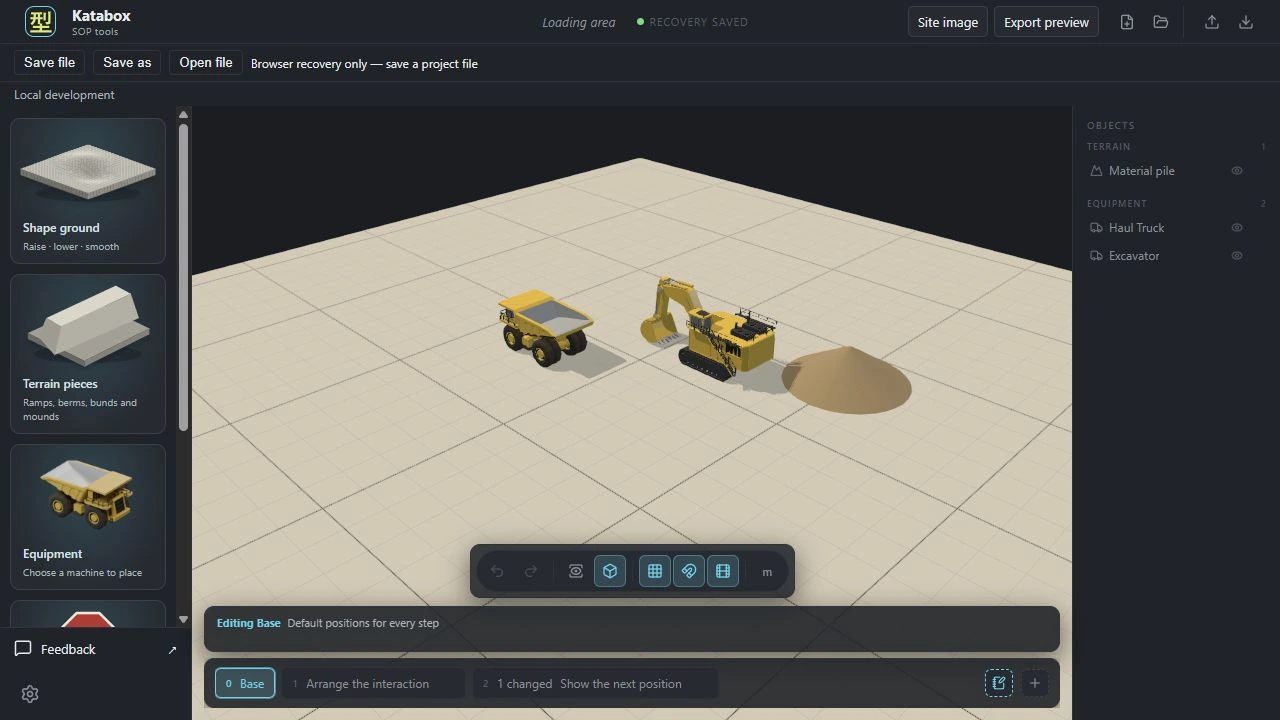Select the haul truck in the 3D scene

tap(546, 327)
